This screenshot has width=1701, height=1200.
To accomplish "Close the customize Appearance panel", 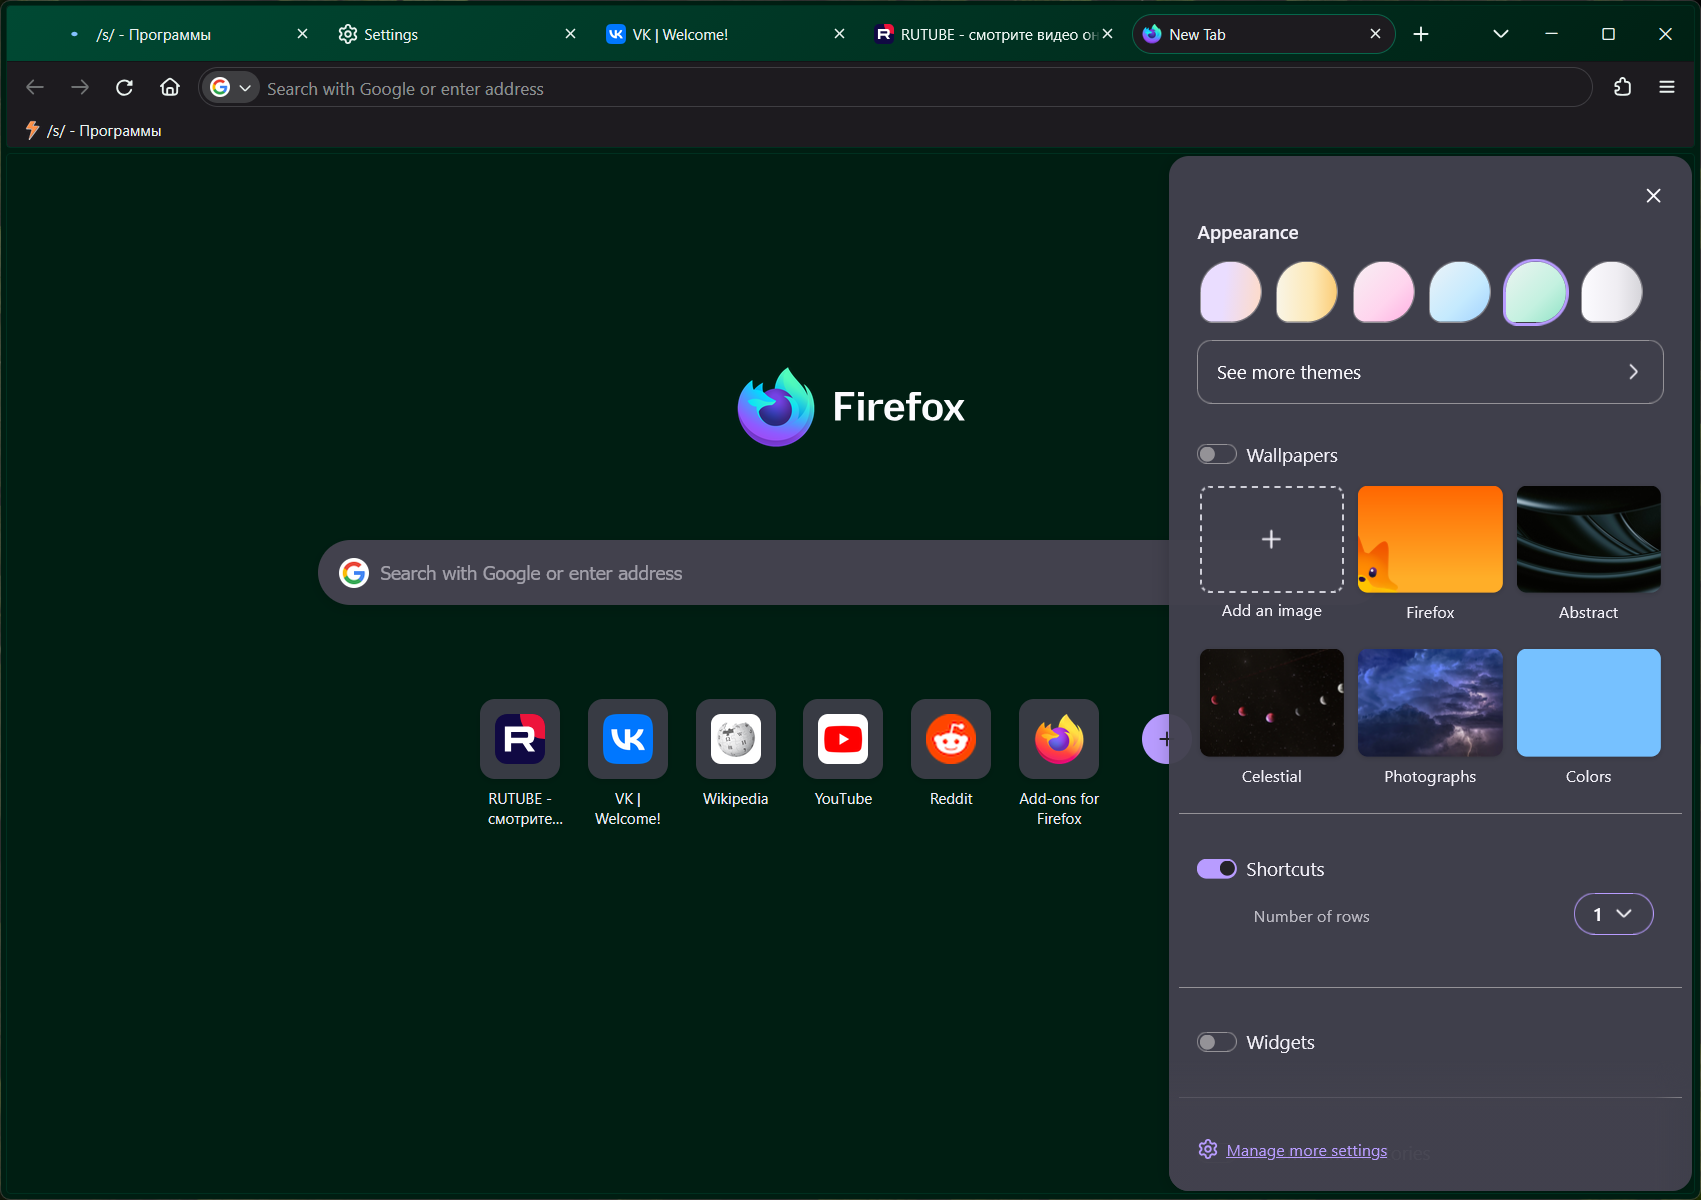I will pos(1653,196).
